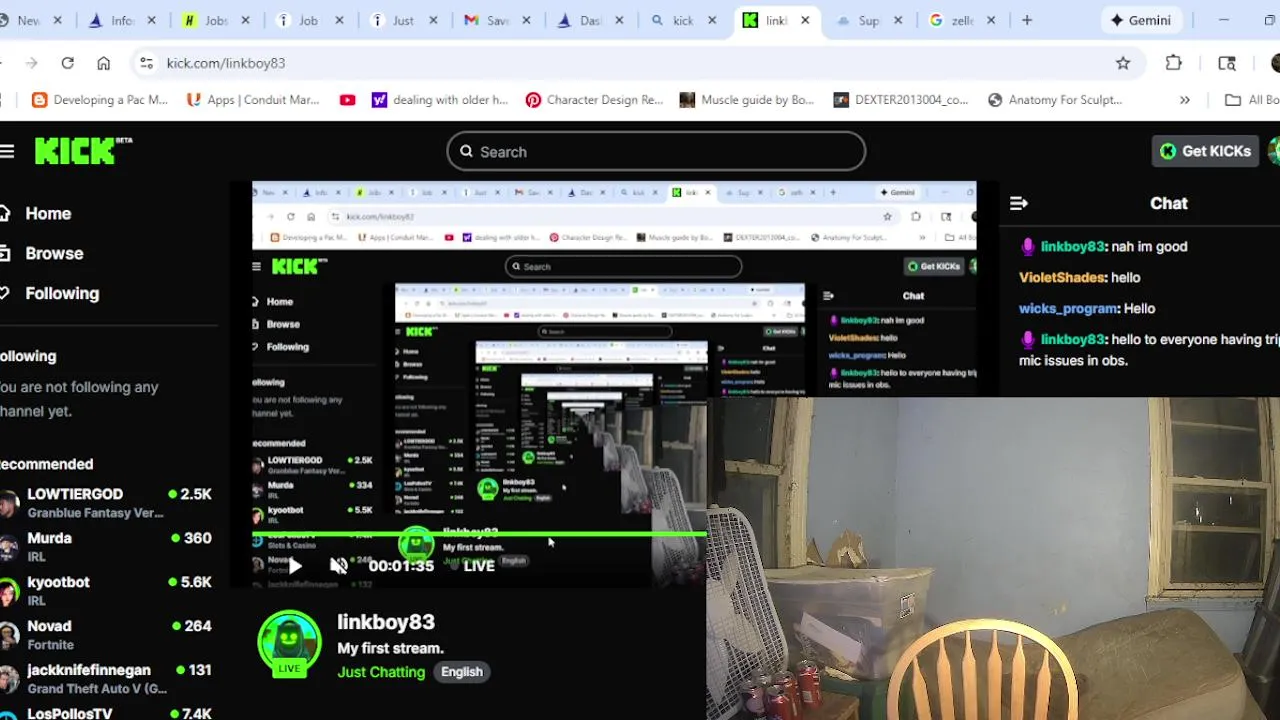Go forward in browser history
The image size is (1280, 720).
(31, 63)
